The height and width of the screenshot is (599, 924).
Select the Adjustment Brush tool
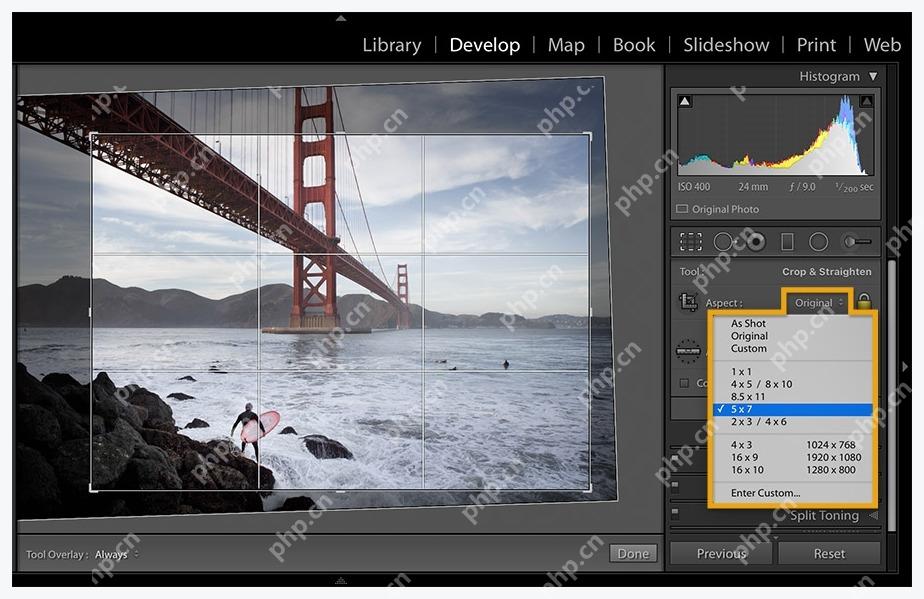[858, 242]
